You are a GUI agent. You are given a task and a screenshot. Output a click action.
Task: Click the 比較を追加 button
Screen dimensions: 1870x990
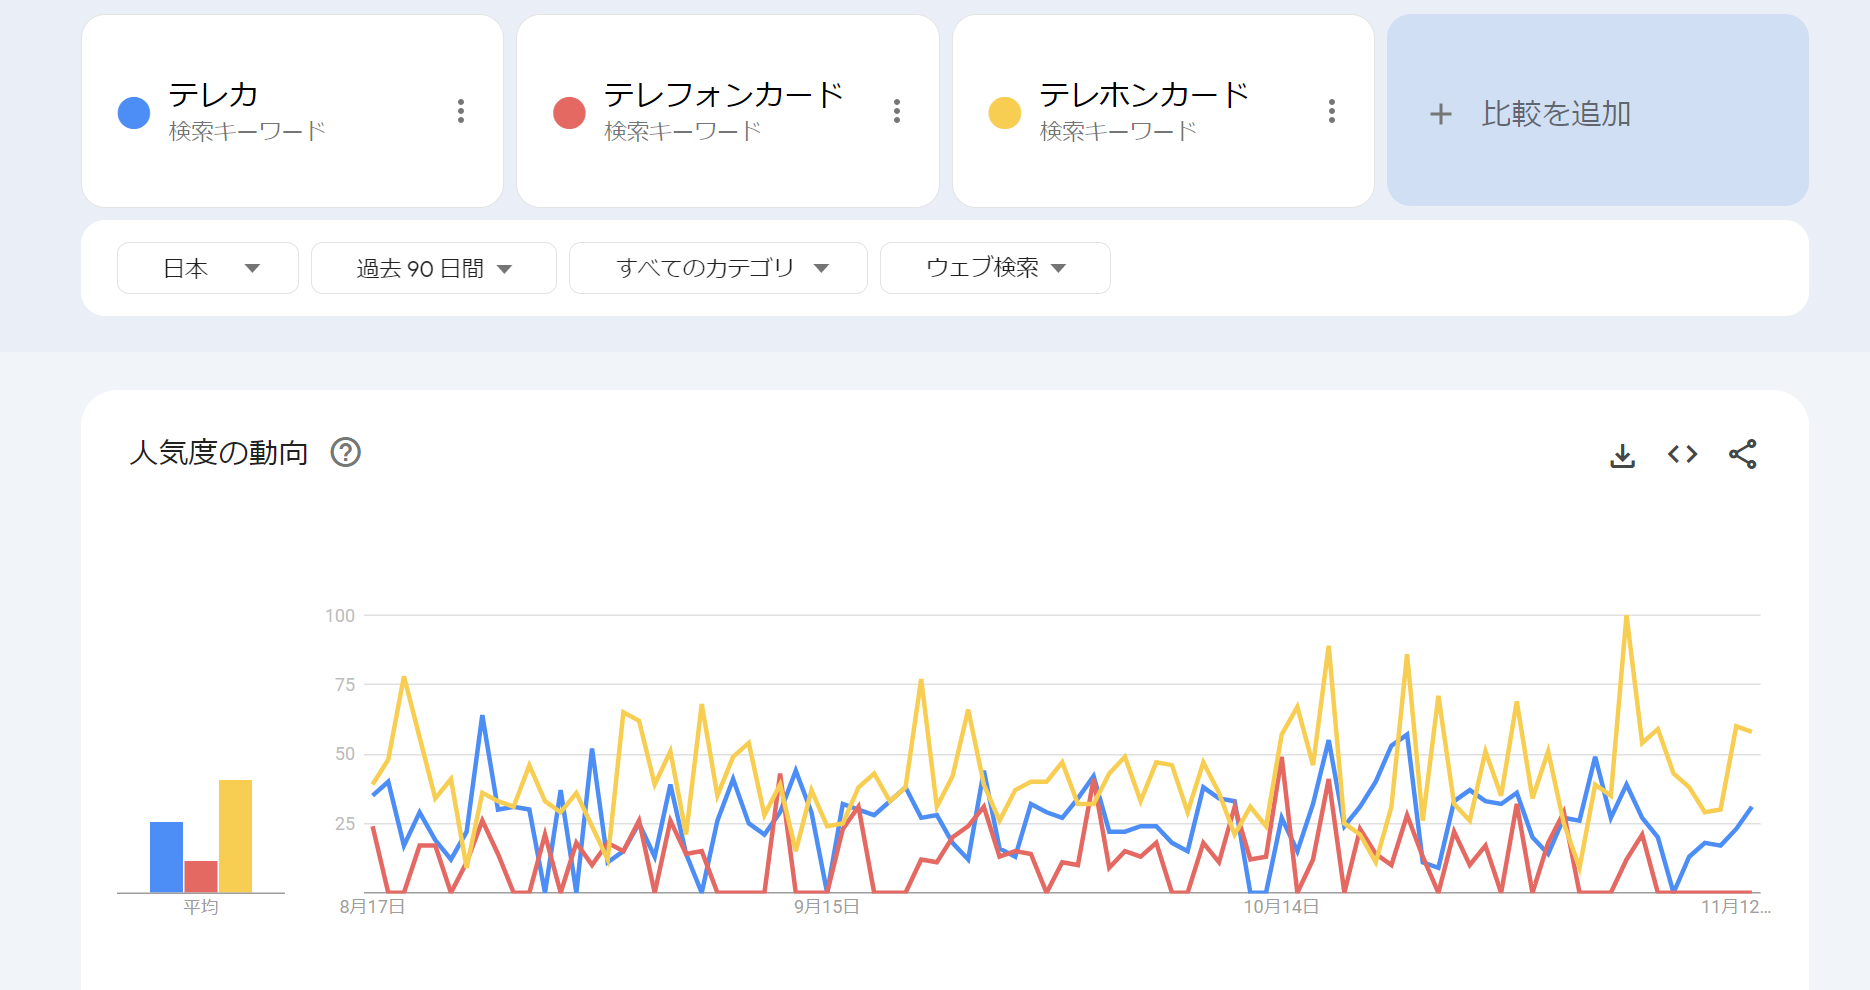pos(1598,110)
